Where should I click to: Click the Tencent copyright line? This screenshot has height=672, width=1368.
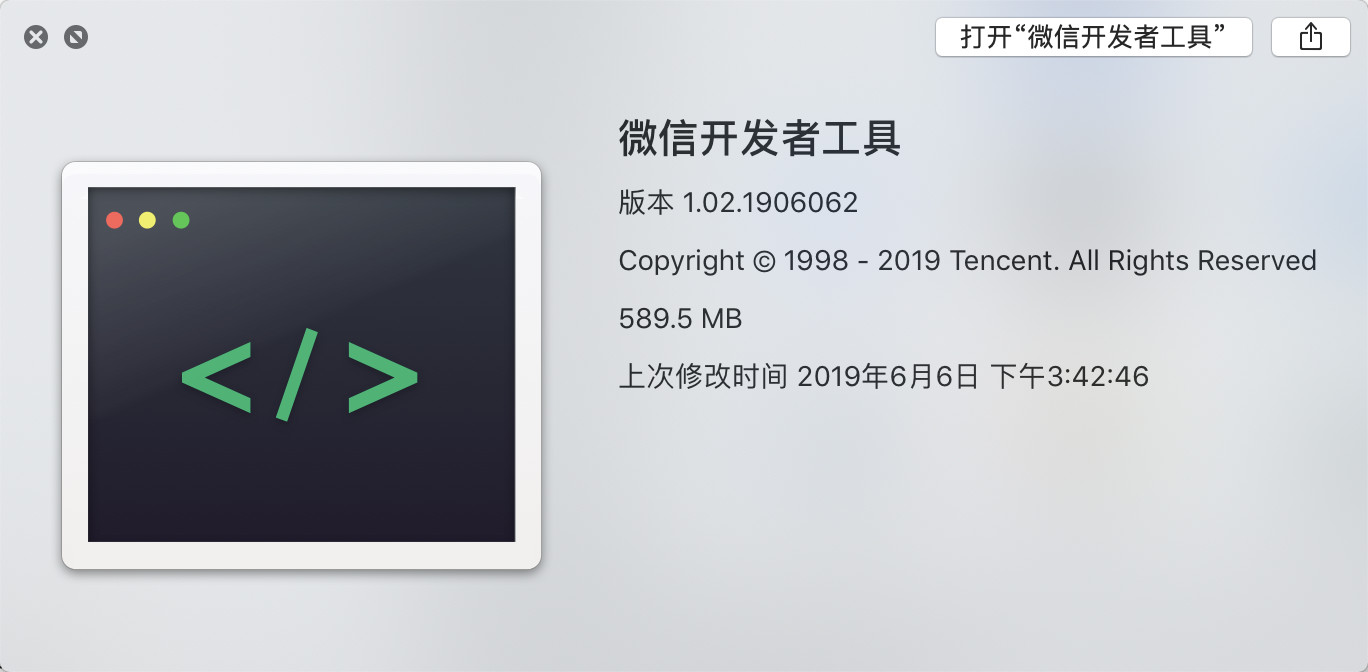pyautogui.click(x=967, y=261)
